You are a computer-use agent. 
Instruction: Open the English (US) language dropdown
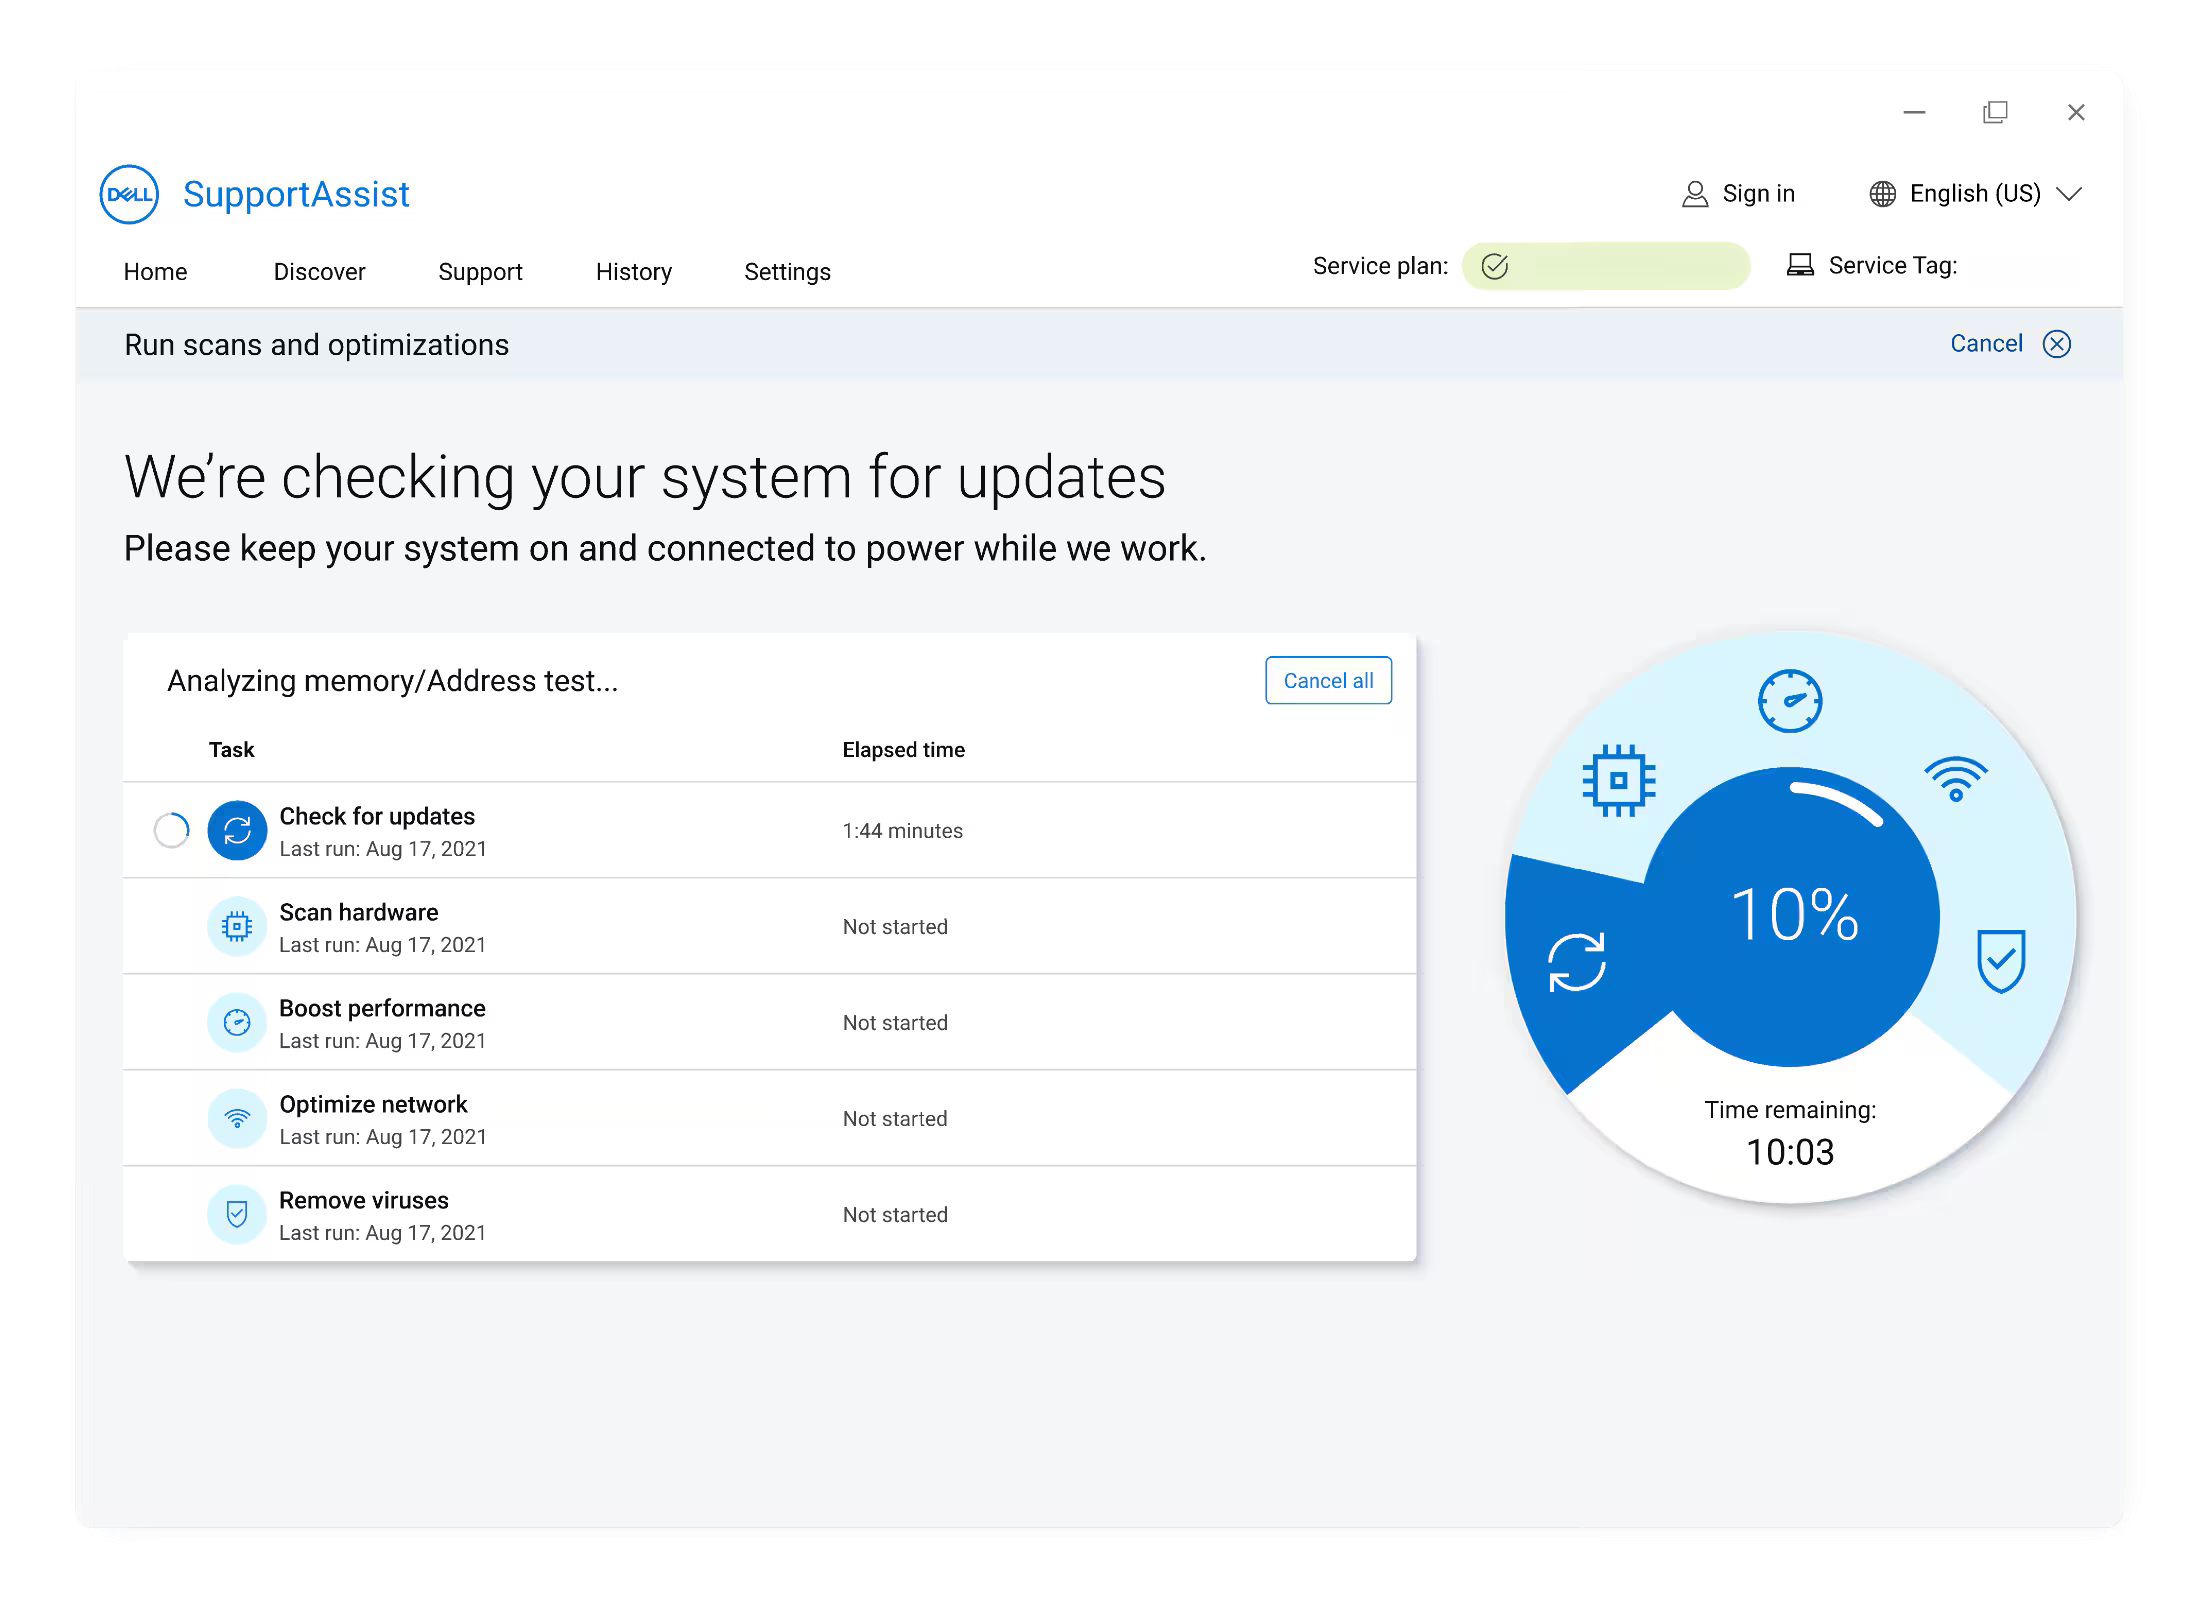[1974, 194]
